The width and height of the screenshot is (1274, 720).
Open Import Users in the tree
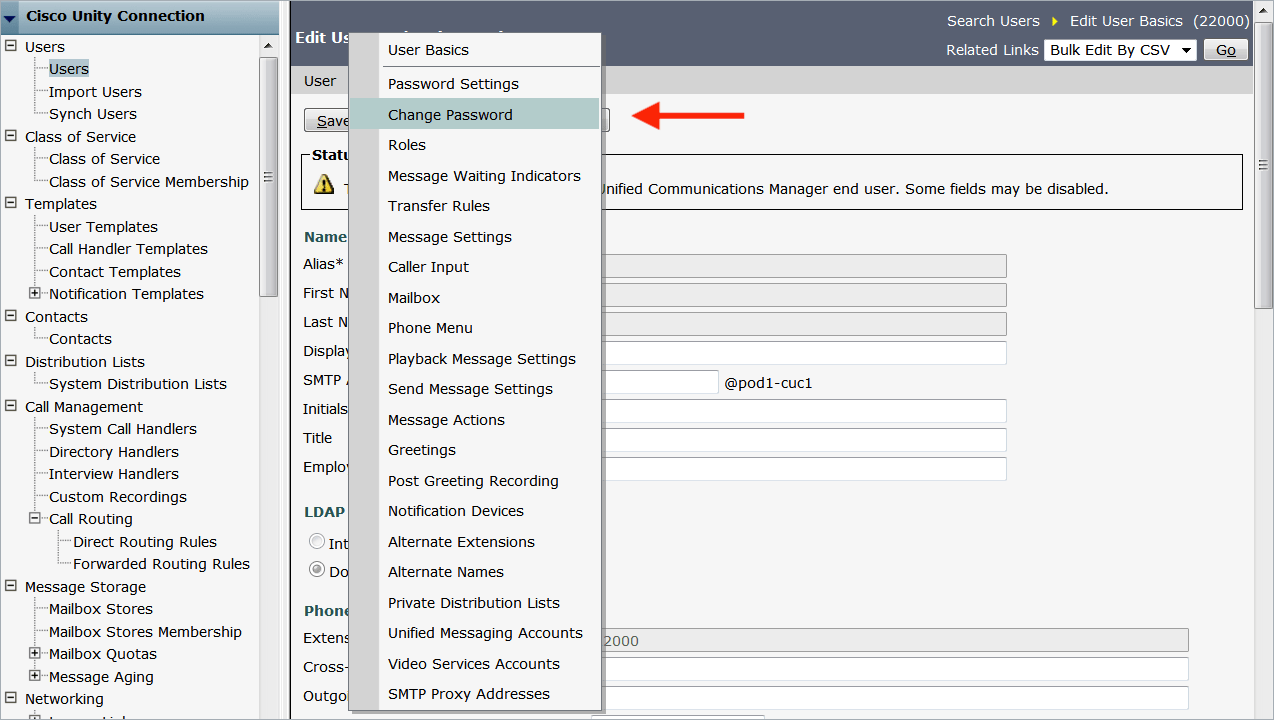click(x=95, y=91)
